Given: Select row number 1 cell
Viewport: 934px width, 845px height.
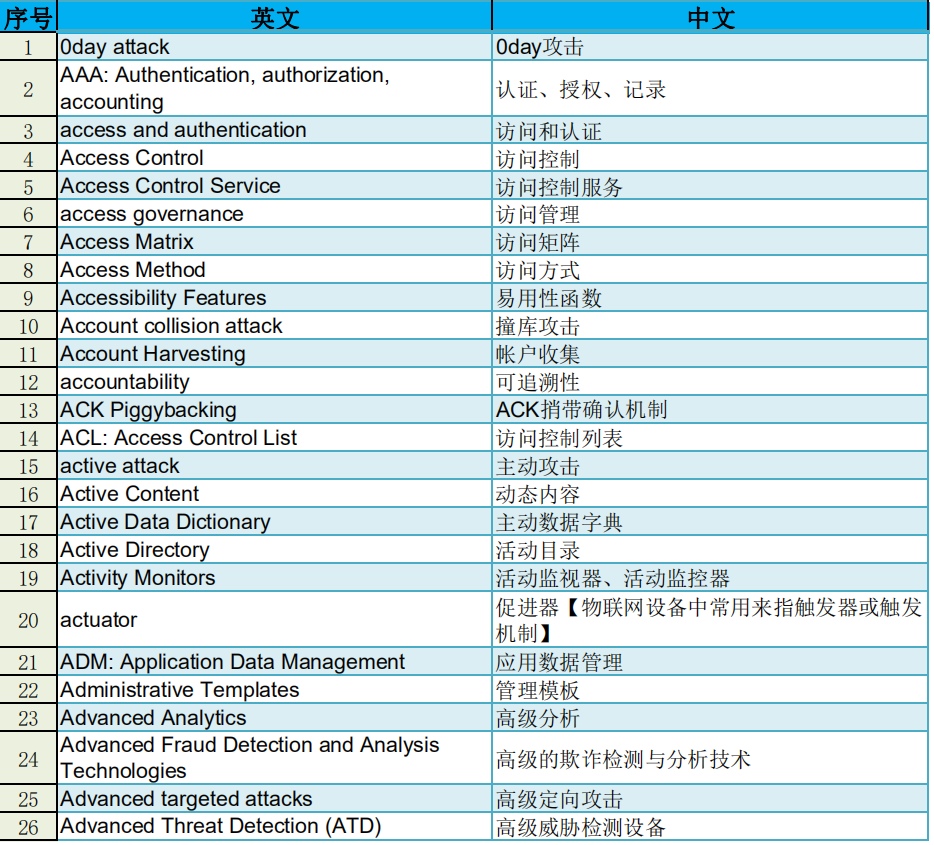Looking at the screenshot, I should pyautogui.click(x=28, y=47).
